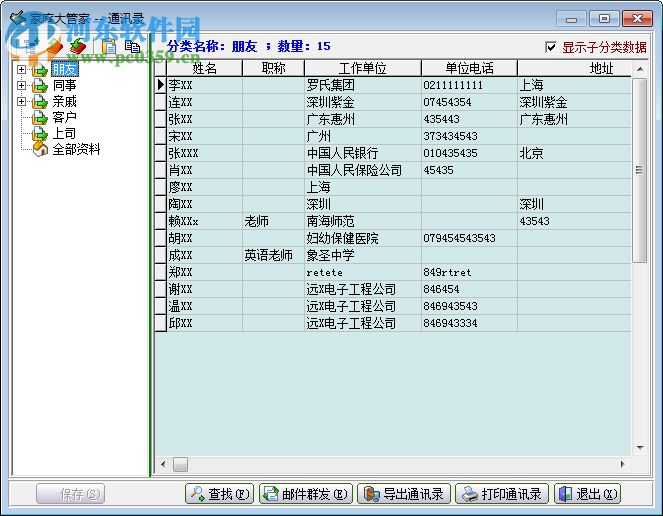
Task: Click the phone cell 079454543543
Action: [469, 238]
